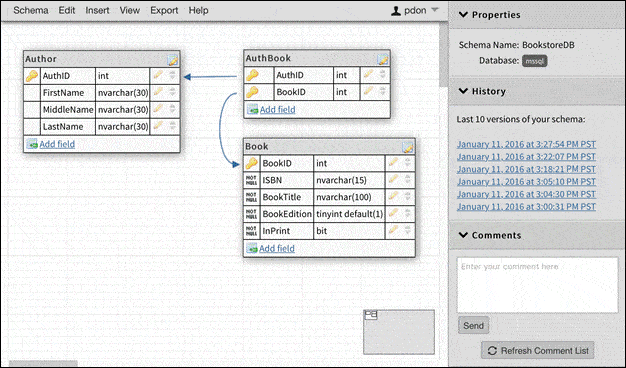
Task: Open the Insert menu
Action: (x=97, y=10)
